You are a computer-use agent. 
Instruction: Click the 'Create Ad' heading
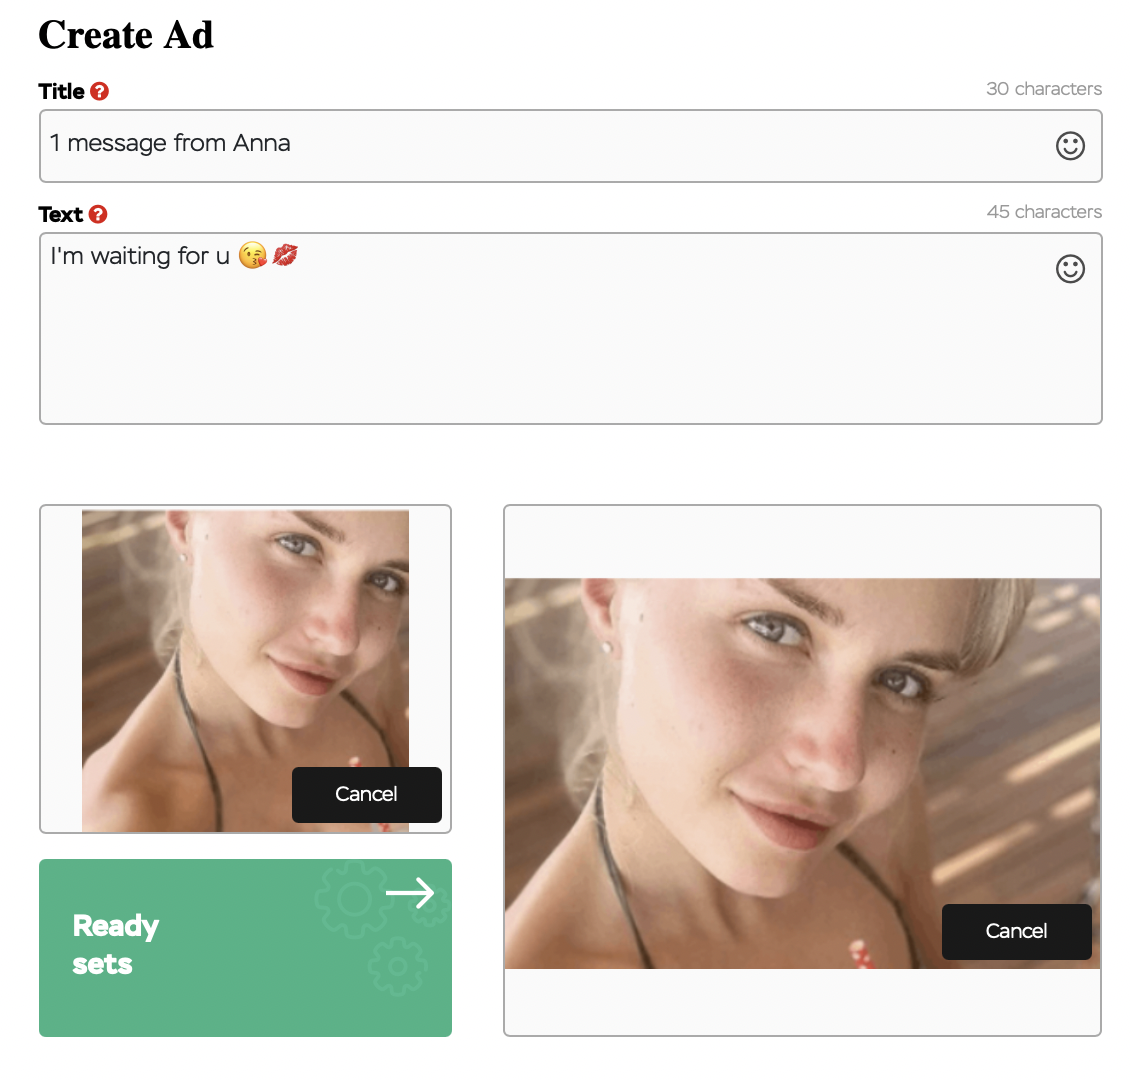(x=126, y=35)
